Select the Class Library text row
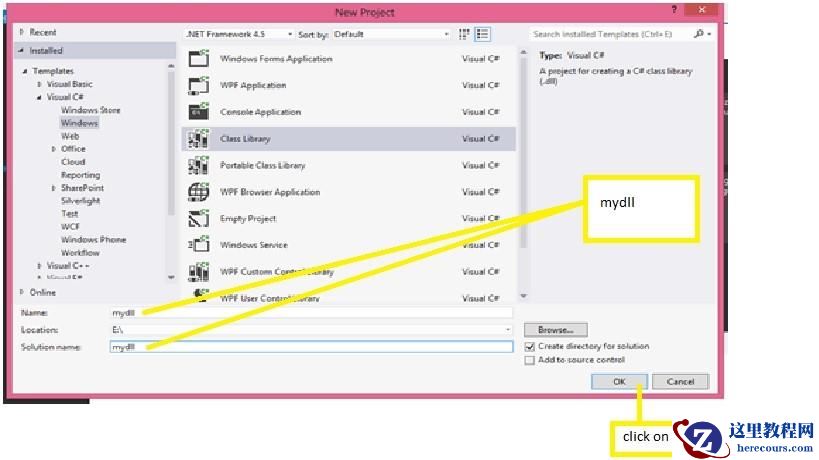The height and width of the screenshot is (460, 819). (349, 139)
